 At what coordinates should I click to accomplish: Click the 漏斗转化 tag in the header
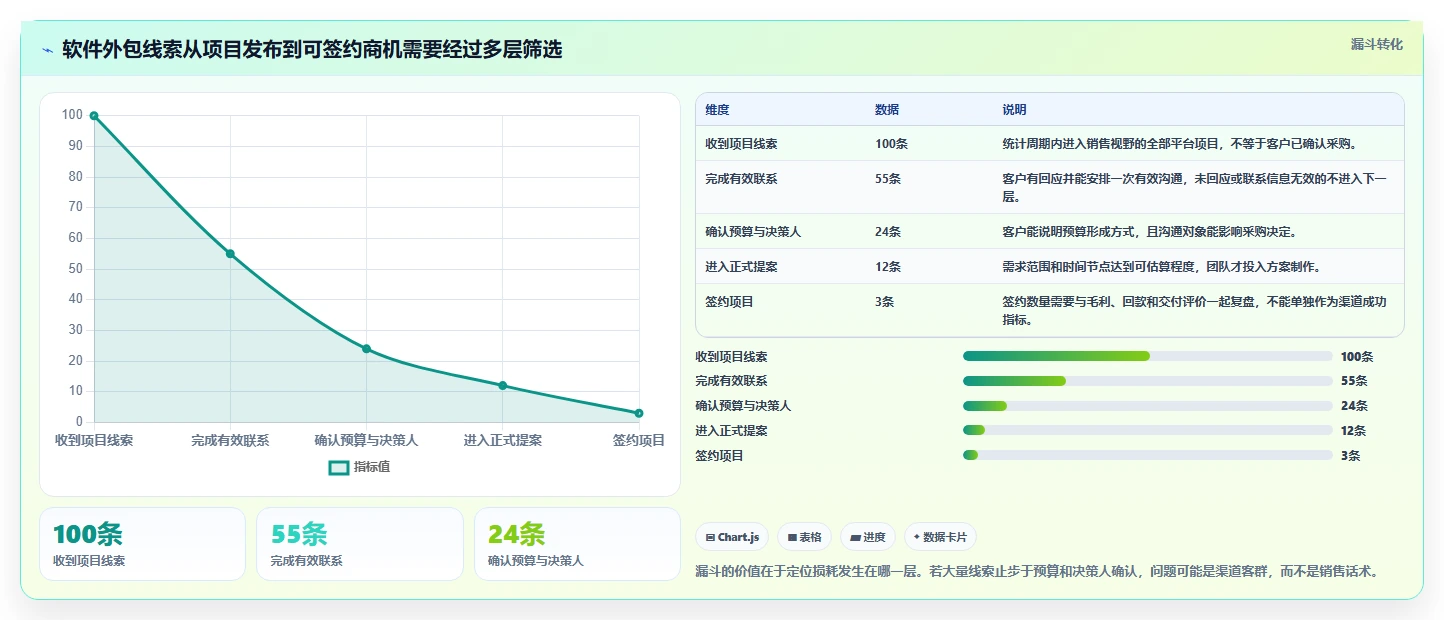click(x=1376, y=44)
